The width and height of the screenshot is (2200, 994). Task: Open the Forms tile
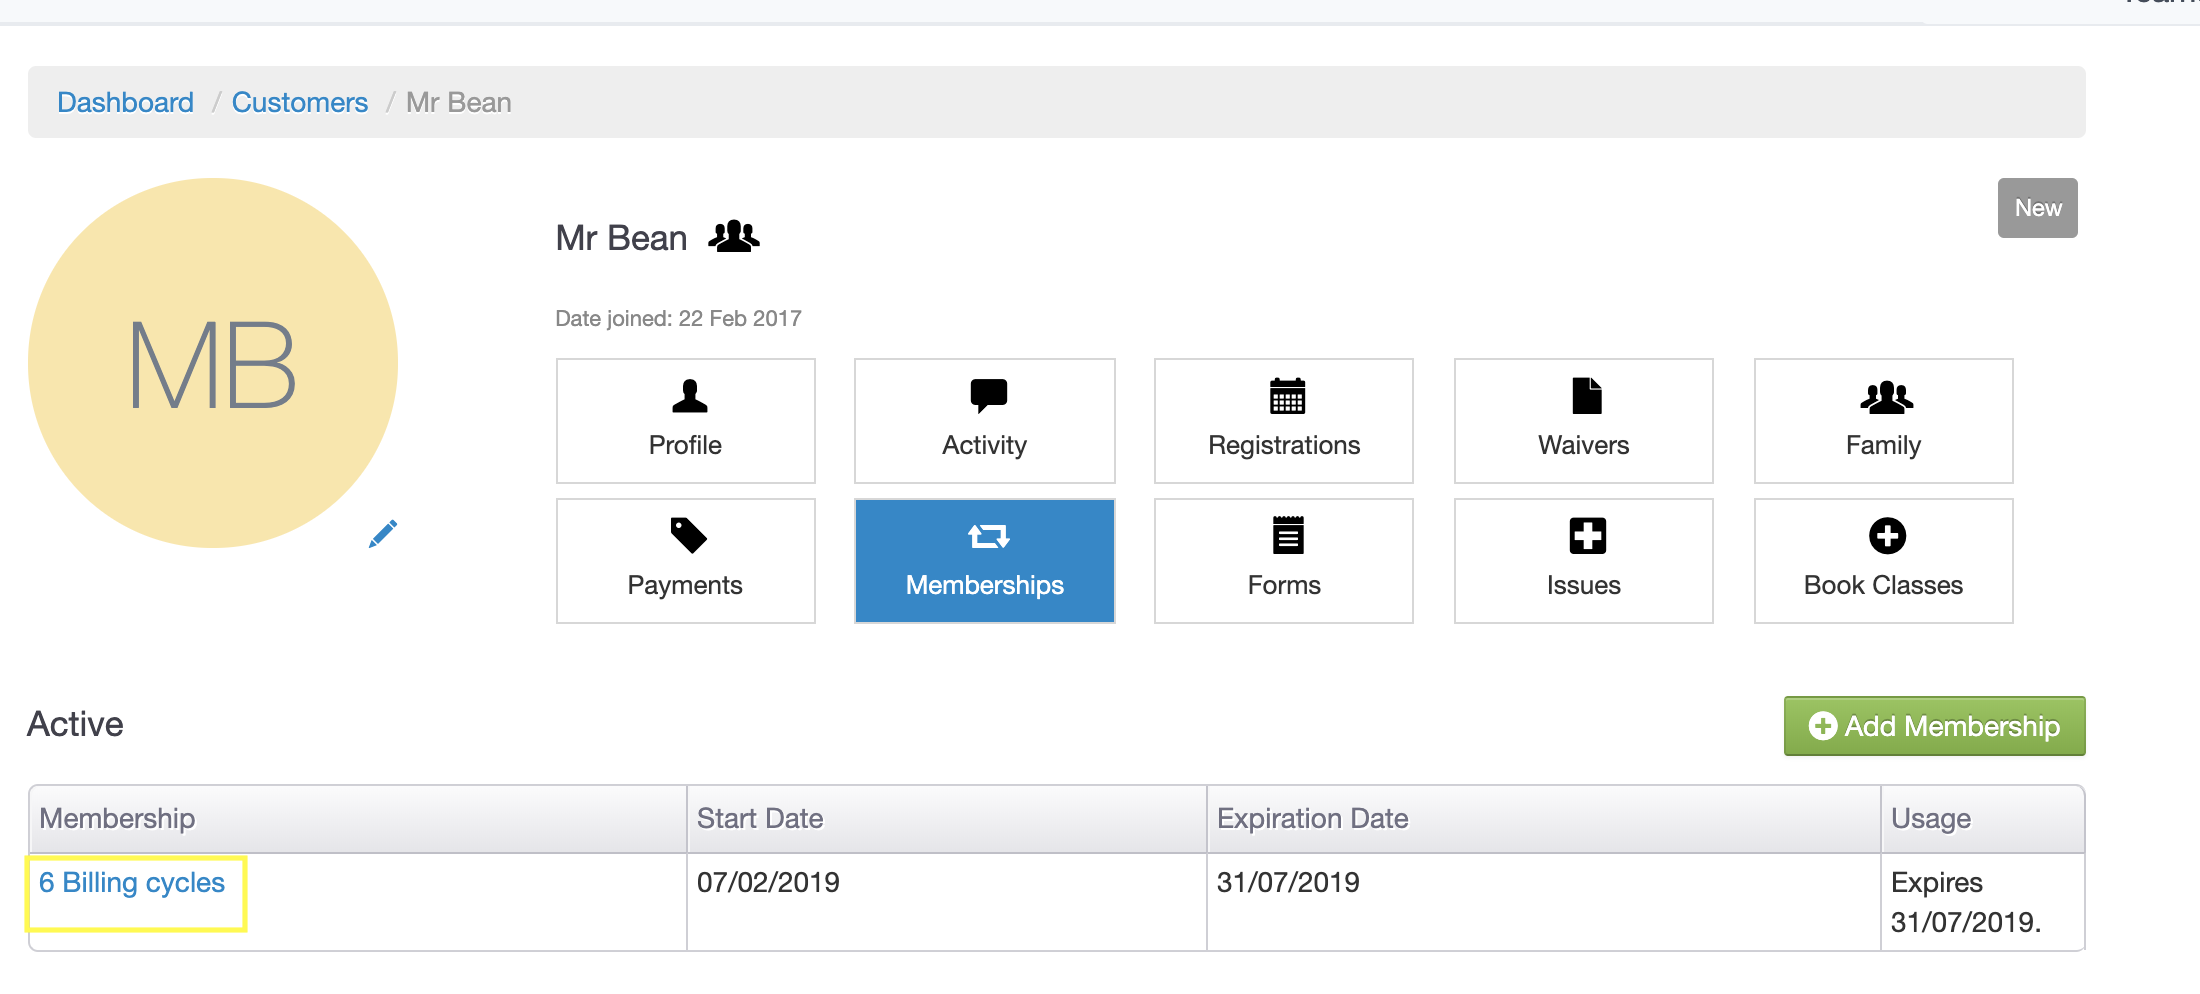pos(1283,561)
